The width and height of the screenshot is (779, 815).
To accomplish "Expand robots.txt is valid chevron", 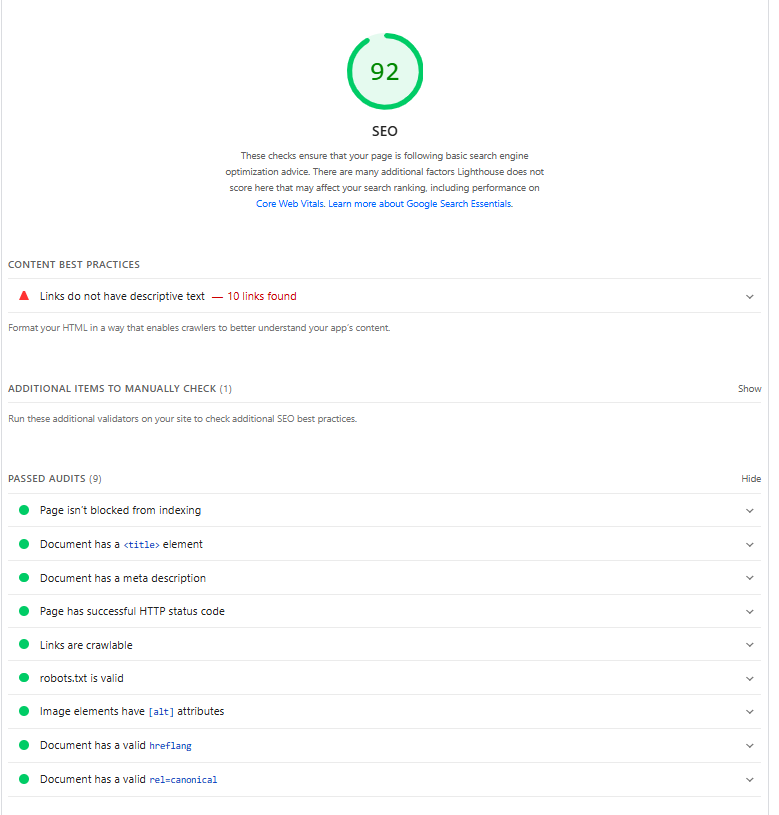I will pyautogui.click(x=749, y=679).
